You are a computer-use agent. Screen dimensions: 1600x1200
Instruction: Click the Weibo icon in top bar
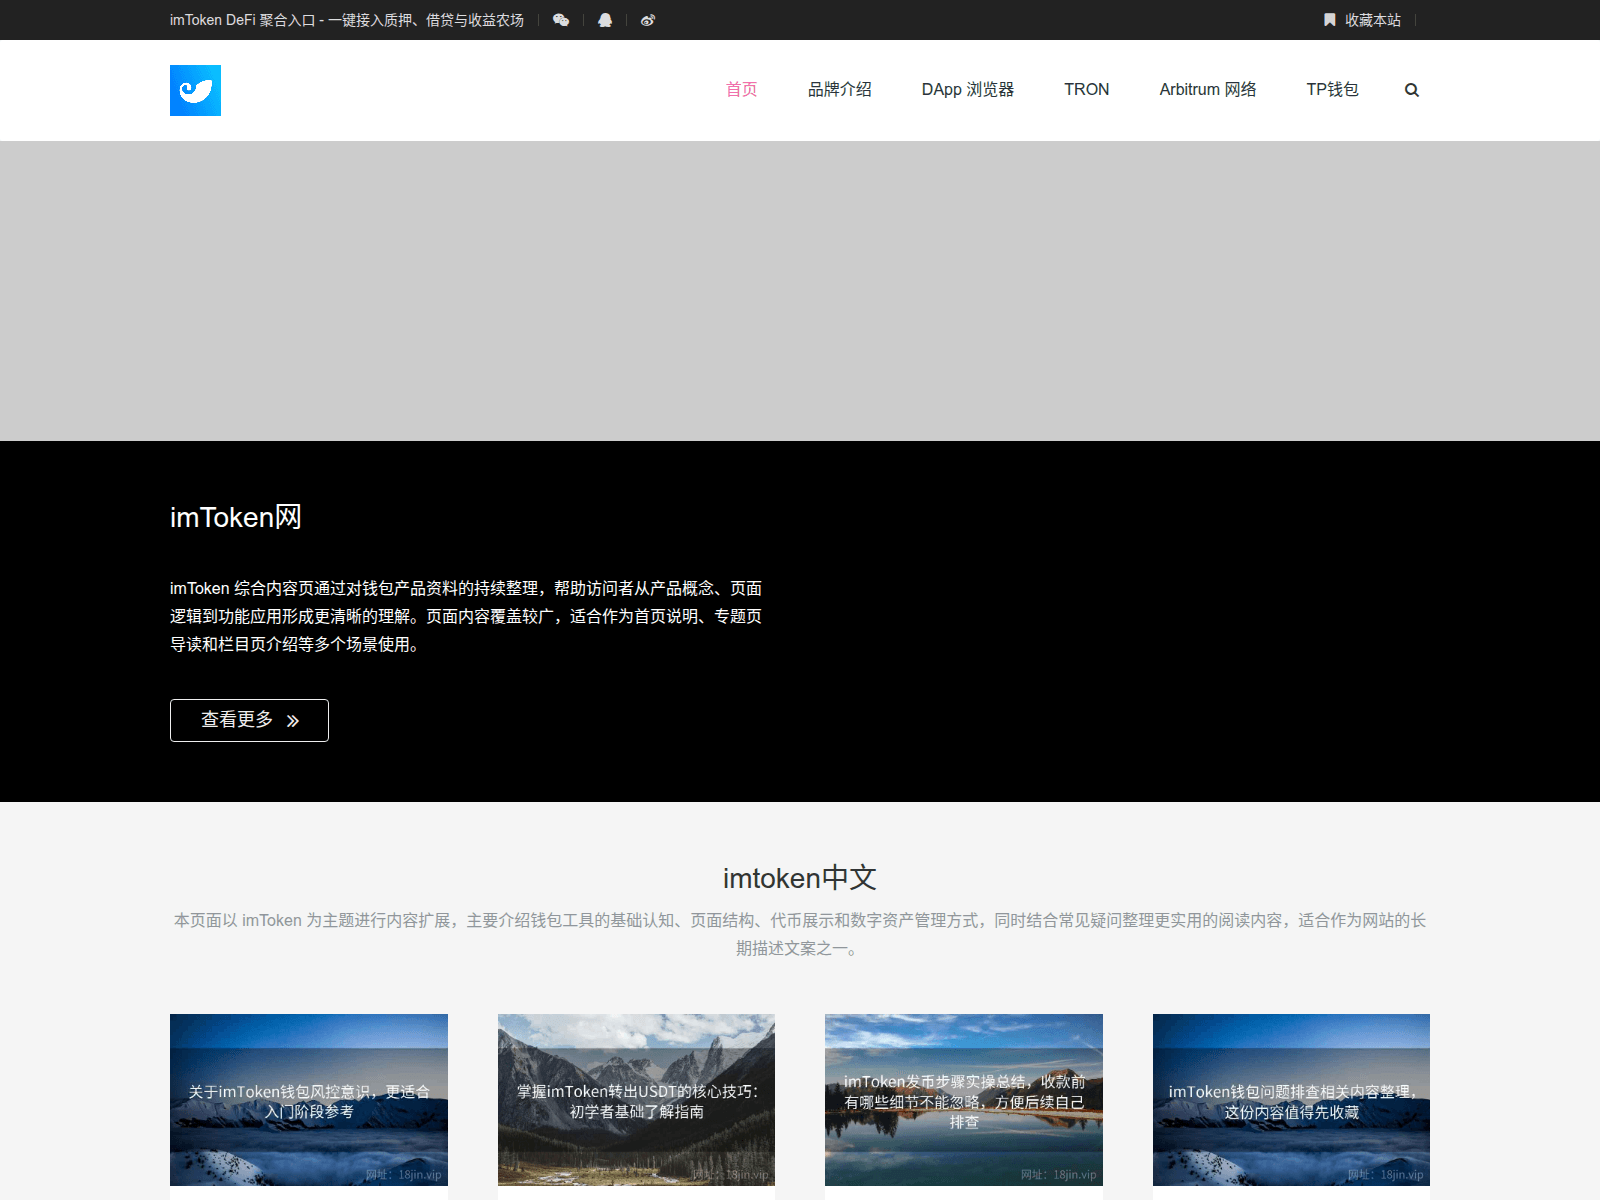pyautogui.click(x=648, y=20)
